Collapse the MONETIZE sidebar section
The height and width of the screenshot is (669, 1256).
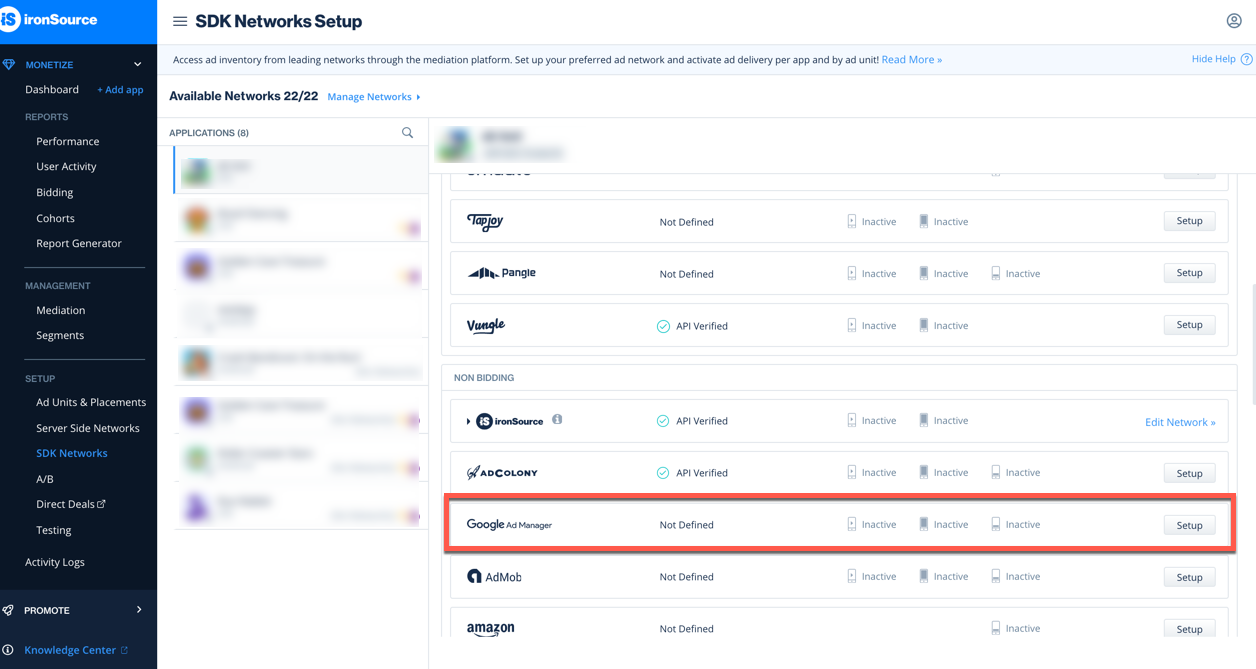(138, 63)
